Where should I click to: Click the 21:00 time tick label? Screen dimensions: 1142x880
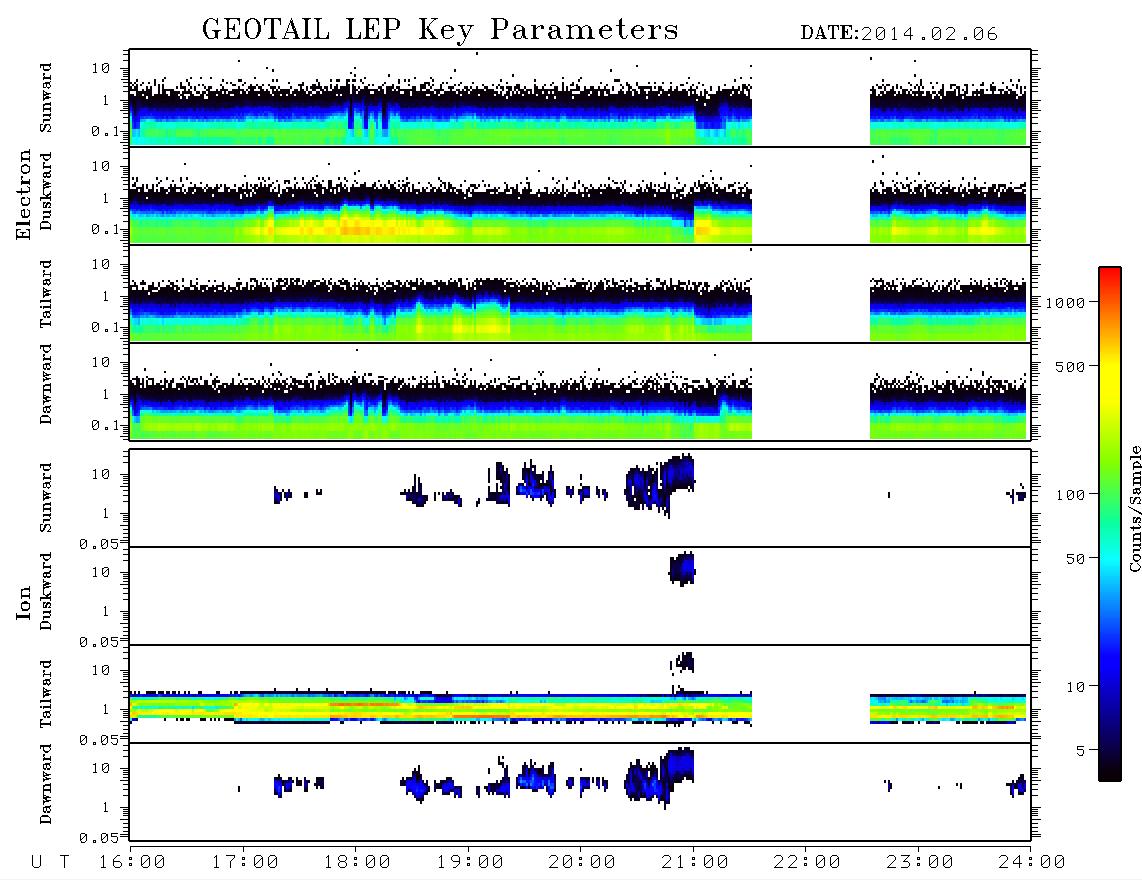pyautogui.click(x=695, y=863)
